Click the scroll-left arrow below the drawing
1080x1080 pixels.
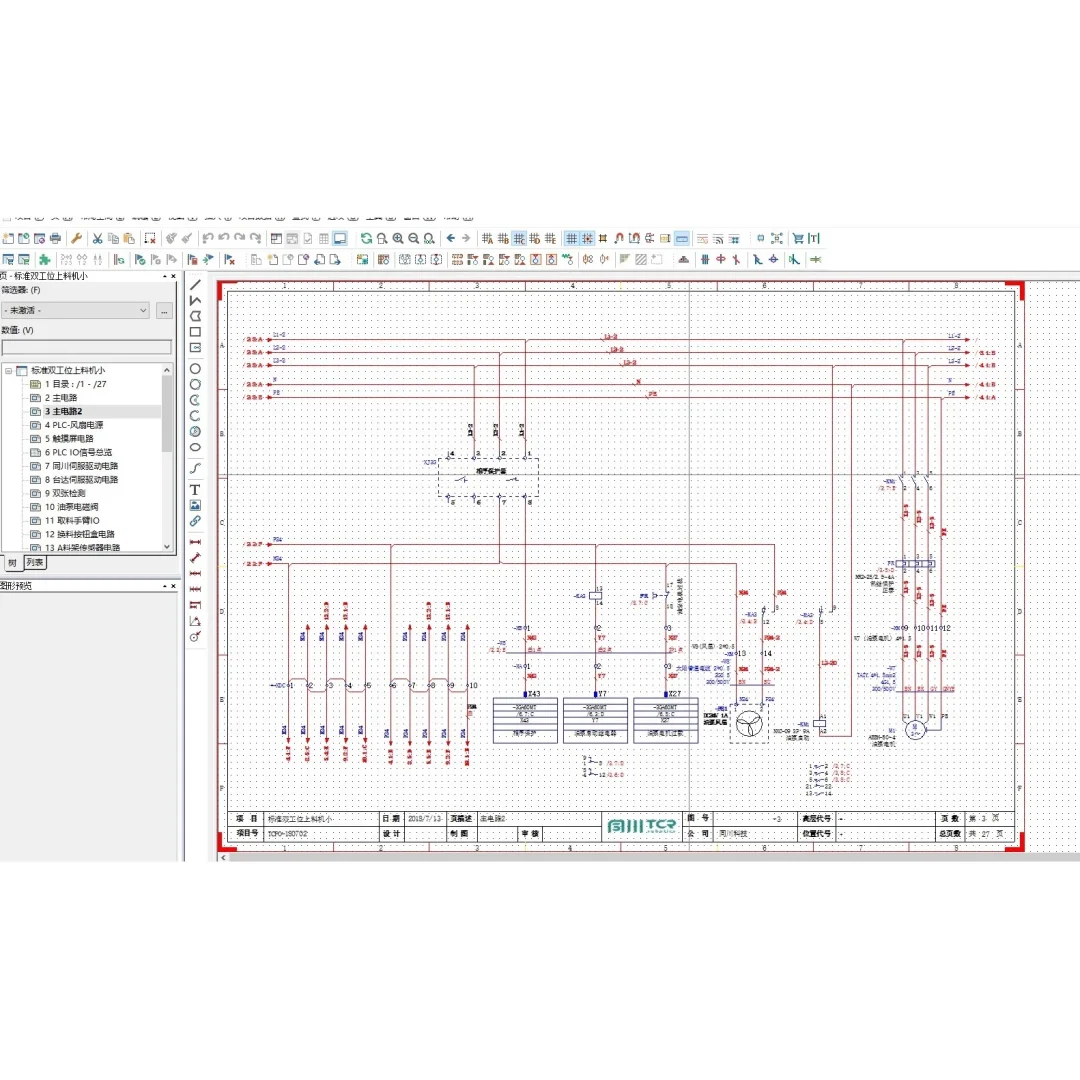coord(222,858)
